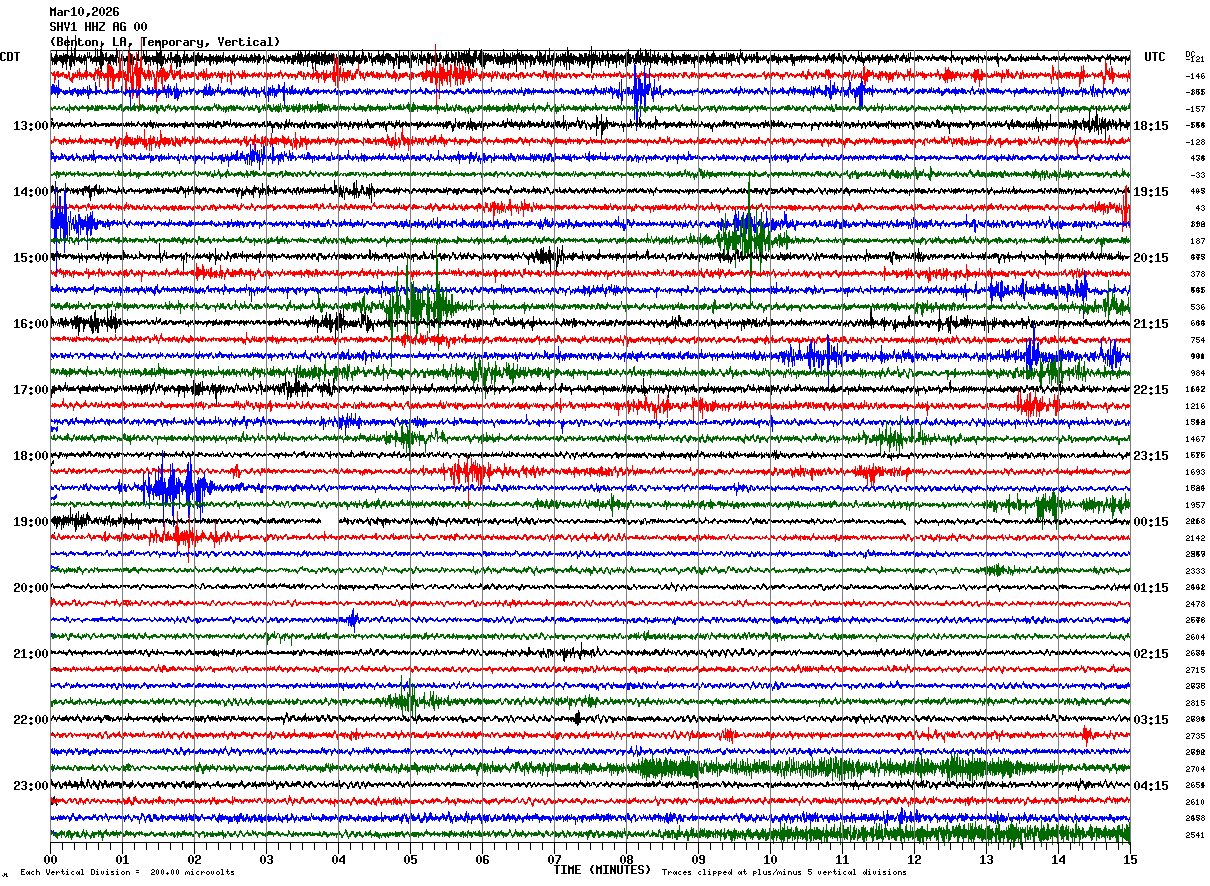Click the 19:15 UTC time label

click(1151, 192)
